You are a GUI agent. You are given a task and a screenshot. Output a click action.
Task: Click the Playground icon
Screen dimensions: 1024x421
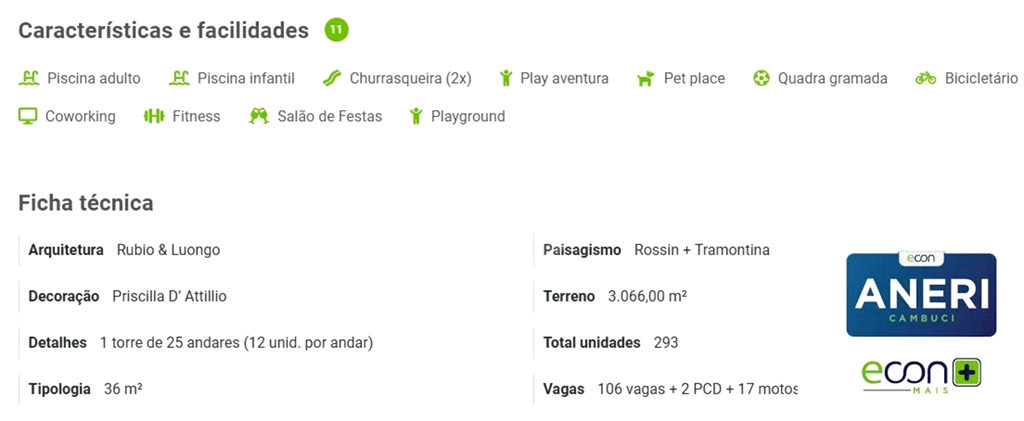(416, 116)
